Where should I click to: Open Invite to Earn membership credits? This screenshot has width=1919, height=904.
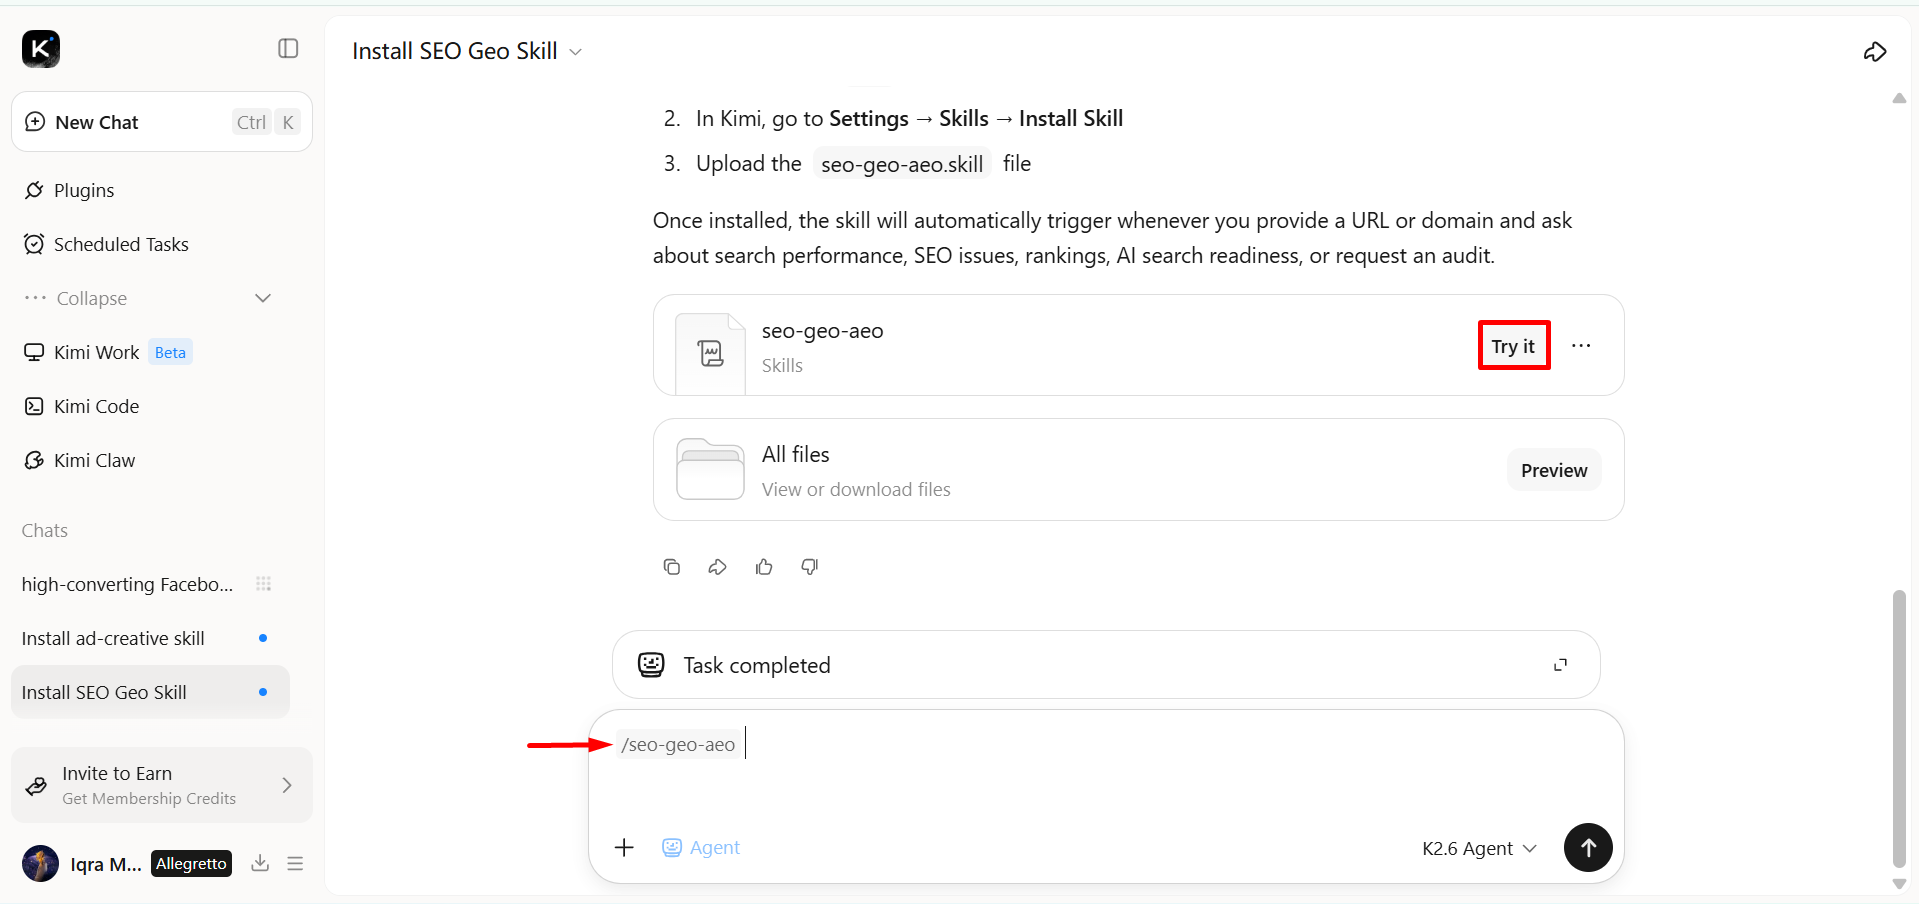[162, 785]
